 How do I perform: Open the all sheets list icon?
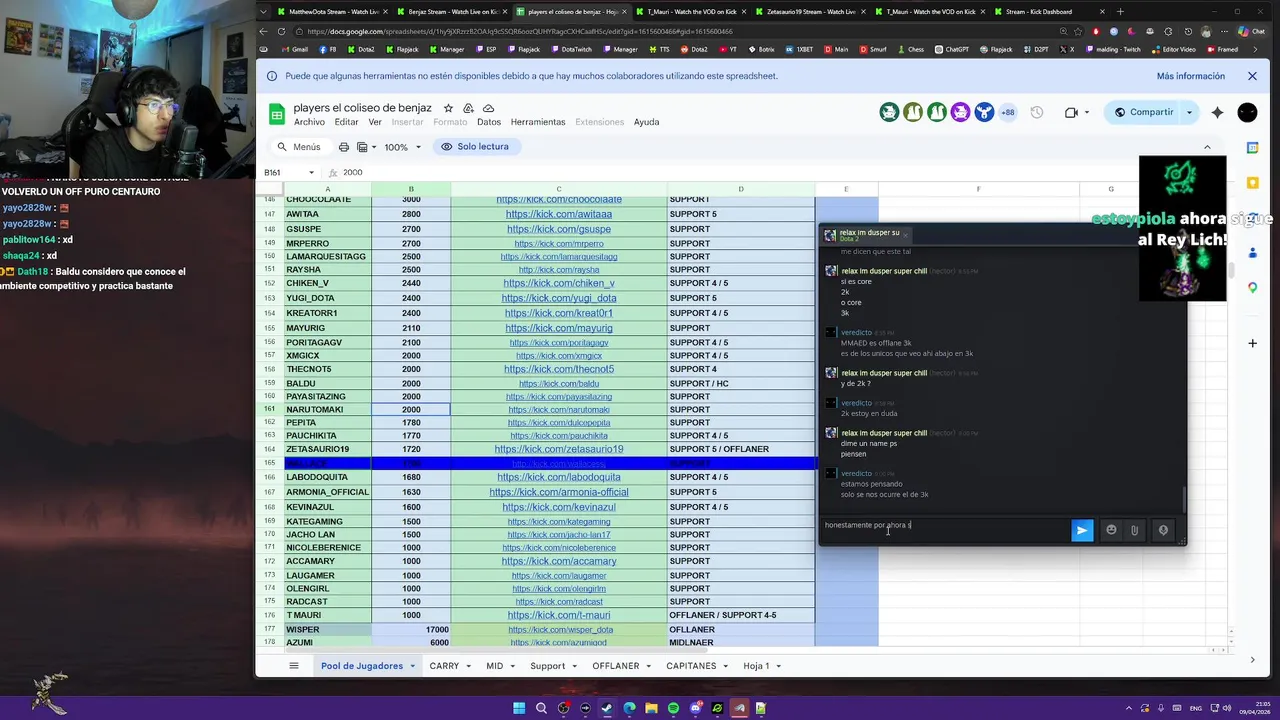(x=294, y=666)
